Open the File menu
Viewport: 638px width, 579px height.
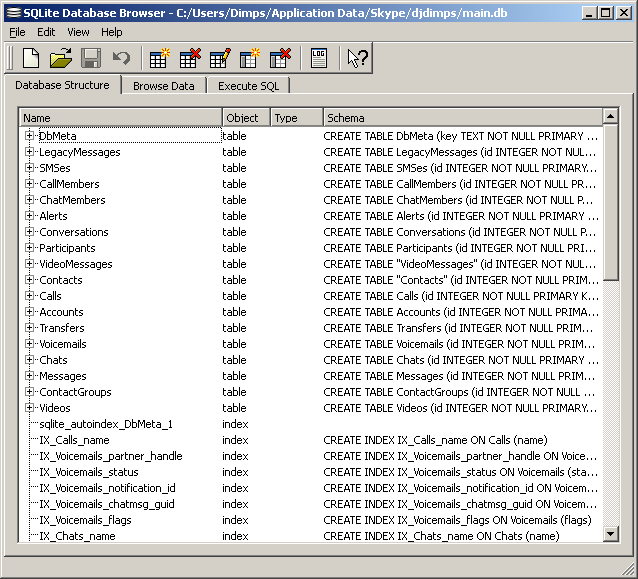tap(17, 32)
